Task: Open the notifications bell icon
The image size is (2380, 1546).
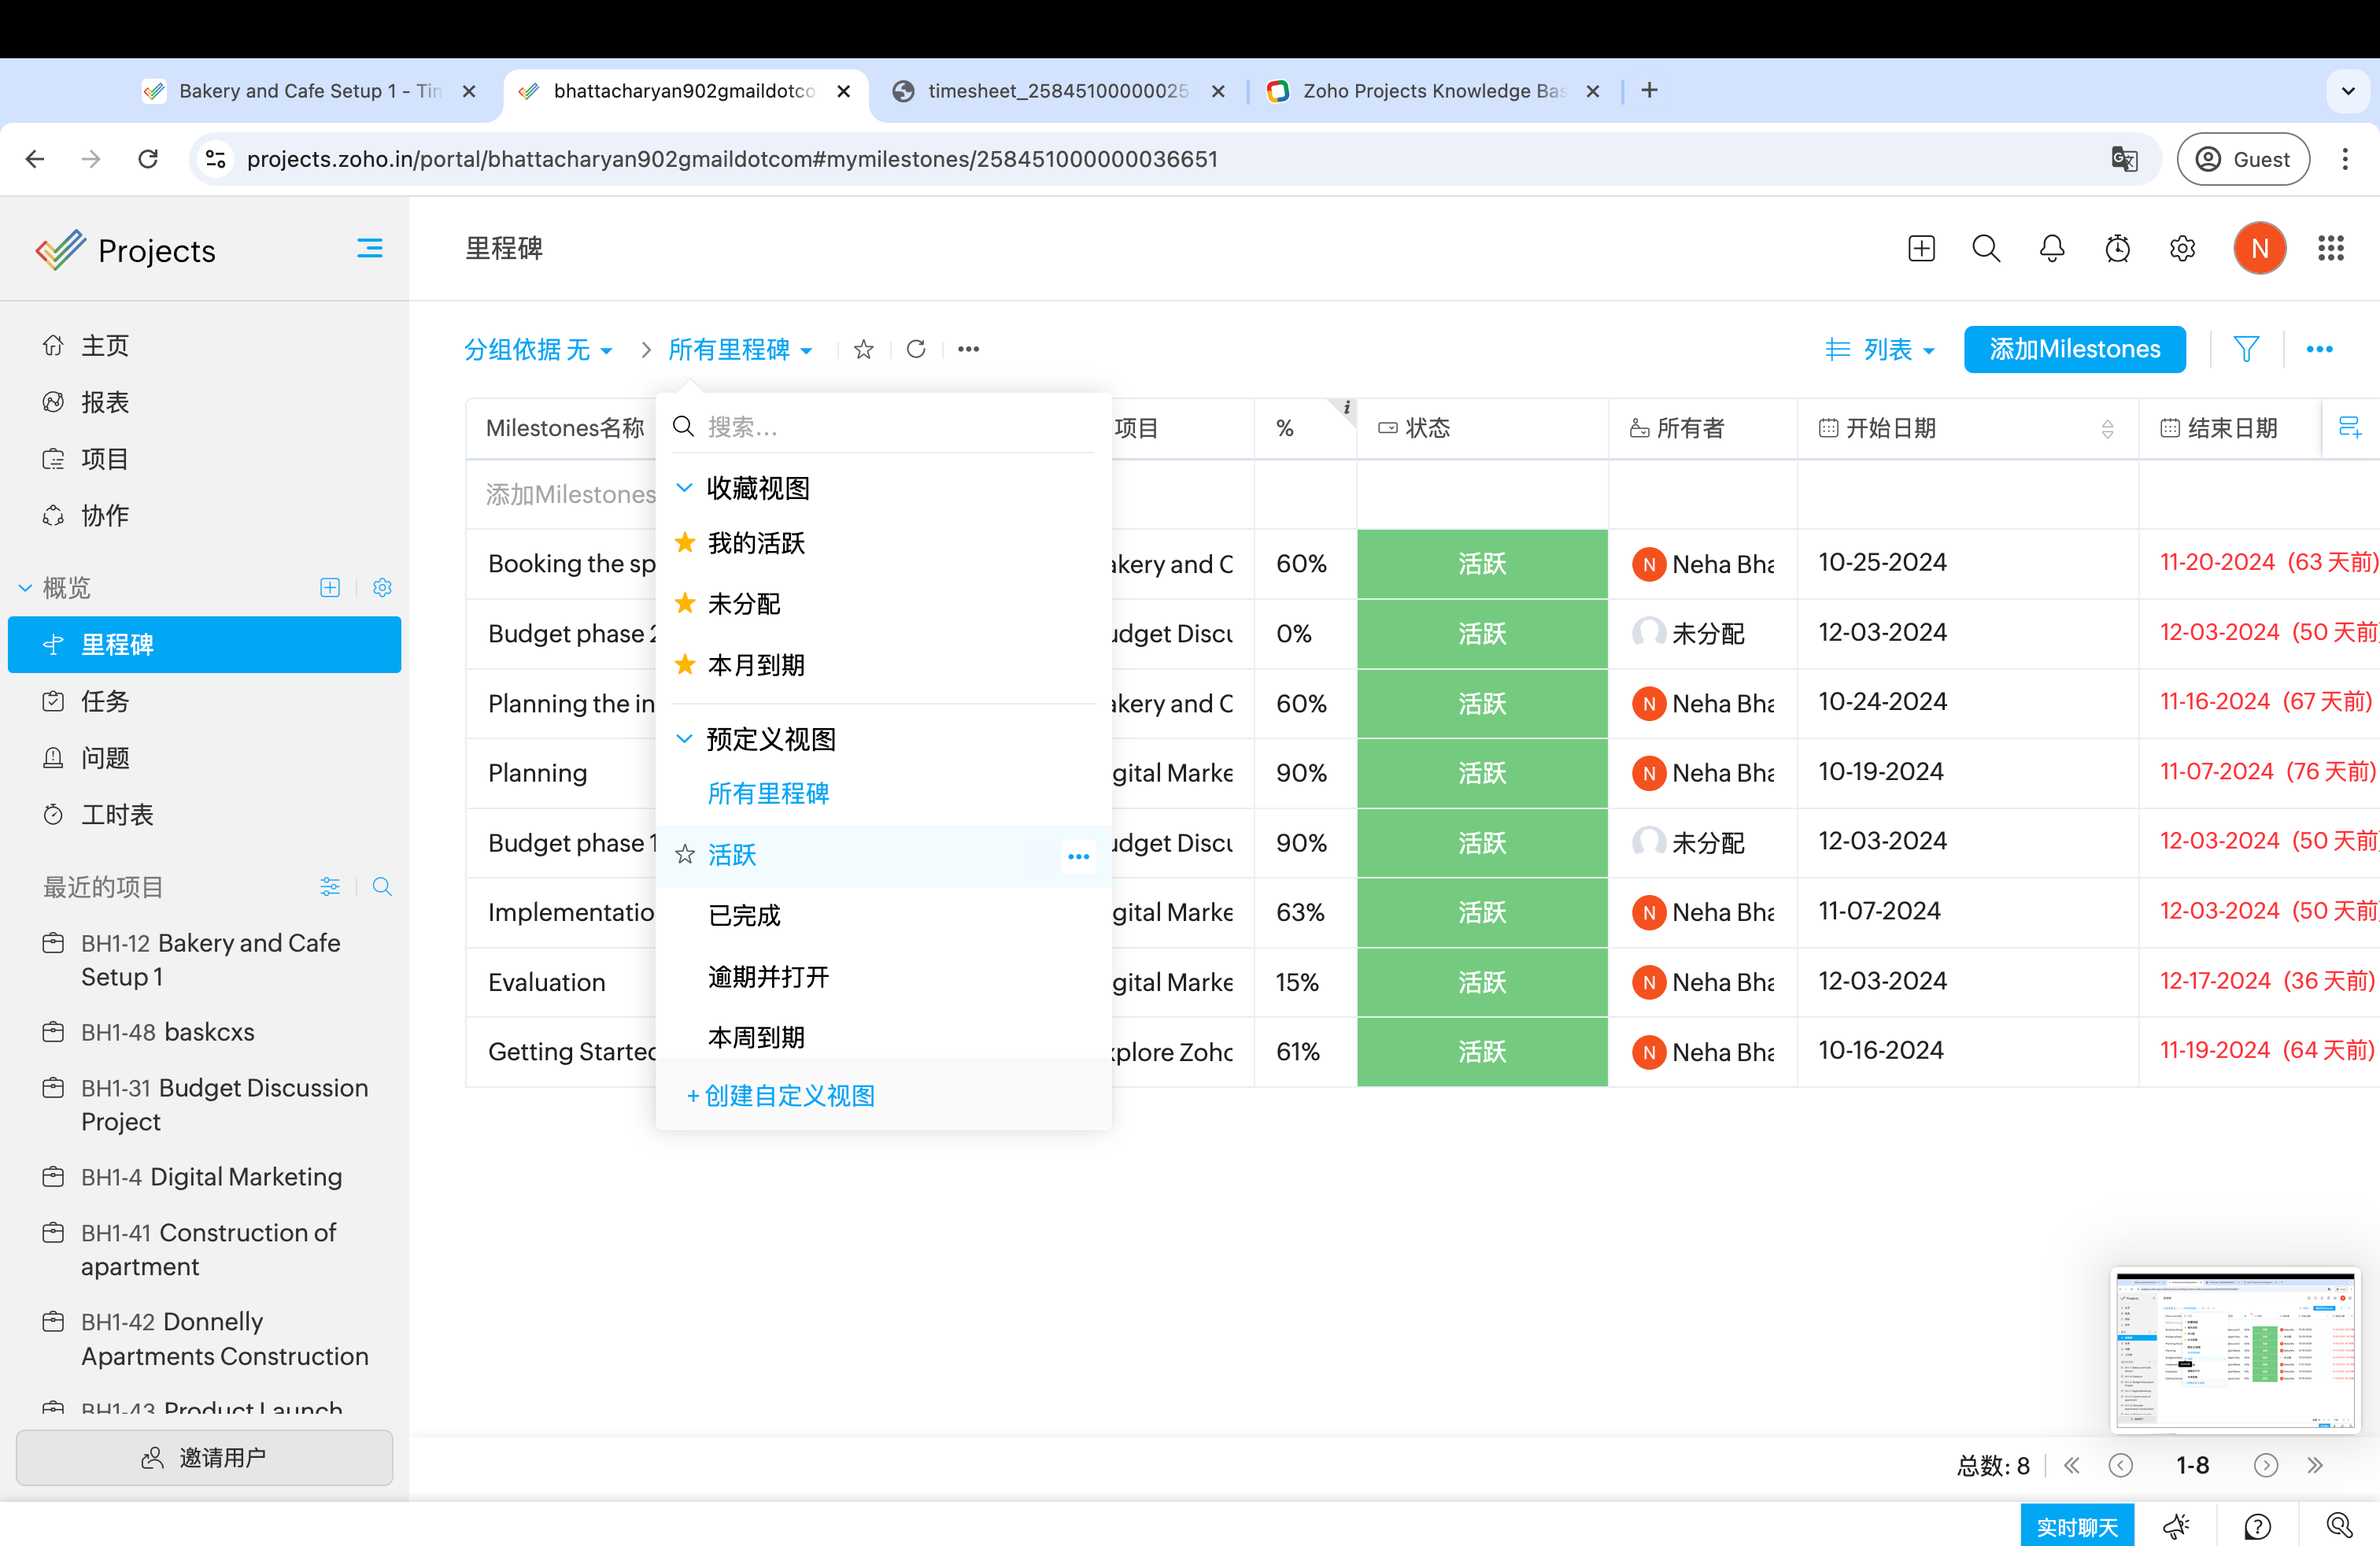Action: tap(2051, 249)
